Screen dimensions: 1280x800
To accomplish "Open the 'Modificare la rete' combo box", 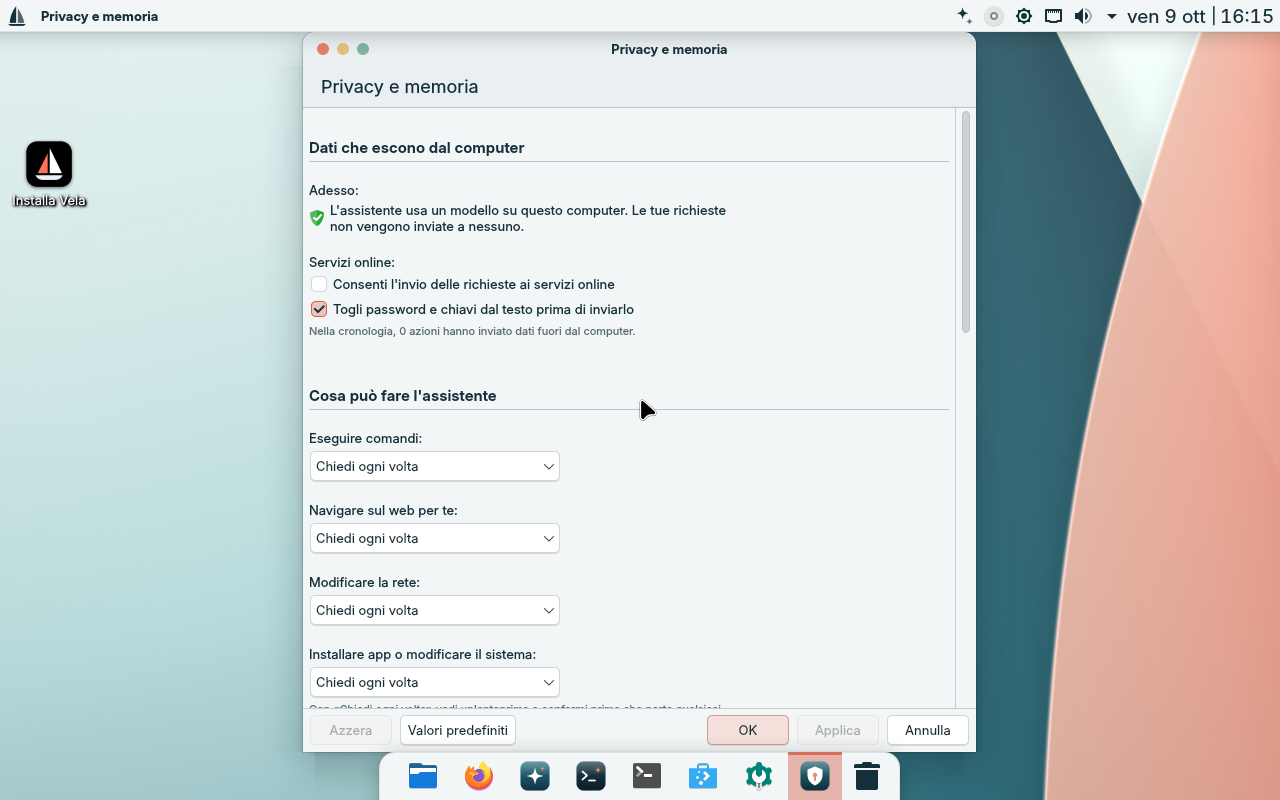I will pyautogui.click(x=434, y=610).
